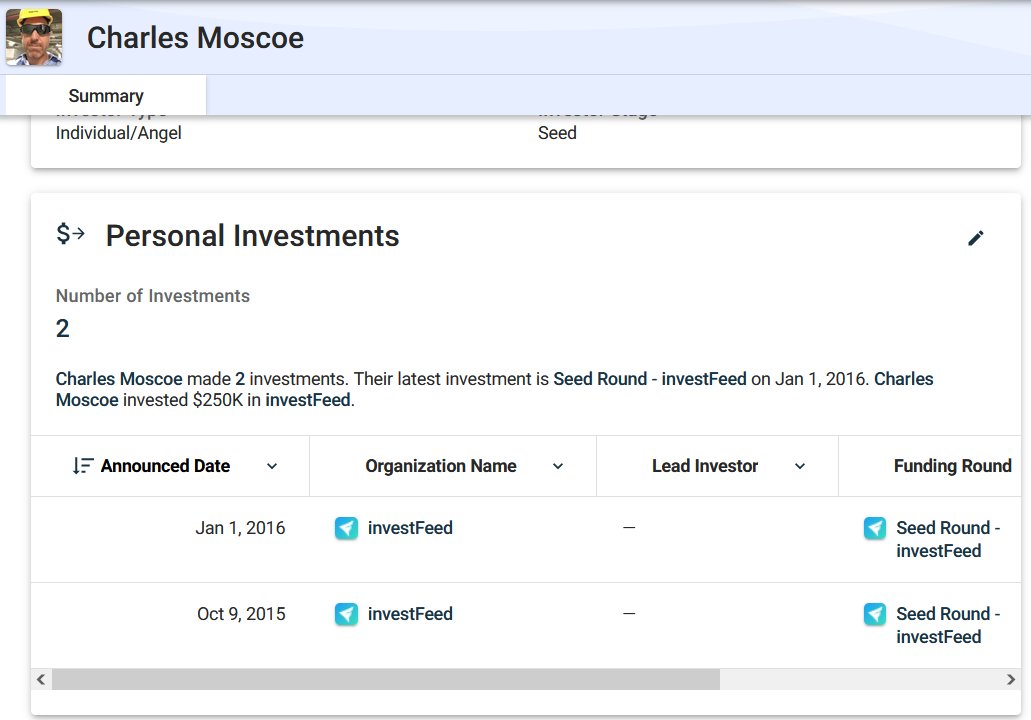
Task: Open the Seed Round - investFeed link in the Jan 1, 2016 row
Action: click(948, 539)
